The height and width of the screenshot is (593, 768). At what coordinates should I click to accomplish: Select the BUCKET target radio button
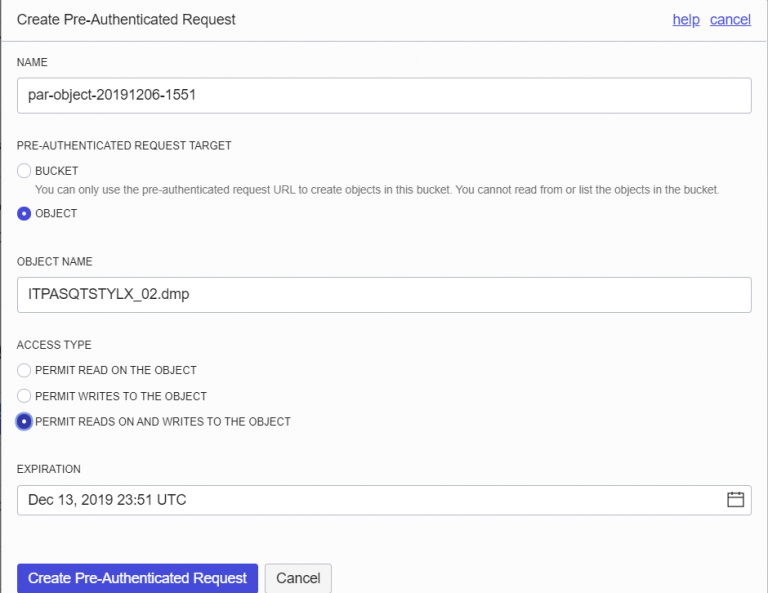pos(25,171)
